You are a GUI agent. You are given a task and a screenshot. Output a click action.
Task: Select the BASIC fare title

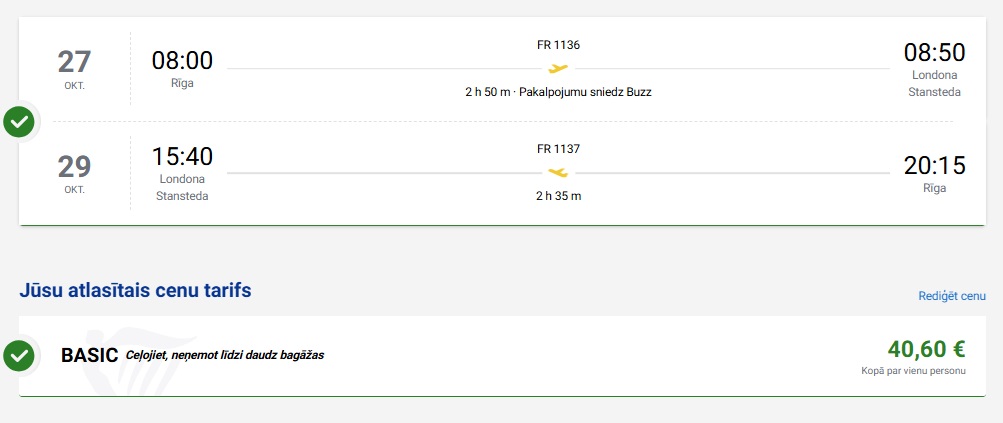90,355
